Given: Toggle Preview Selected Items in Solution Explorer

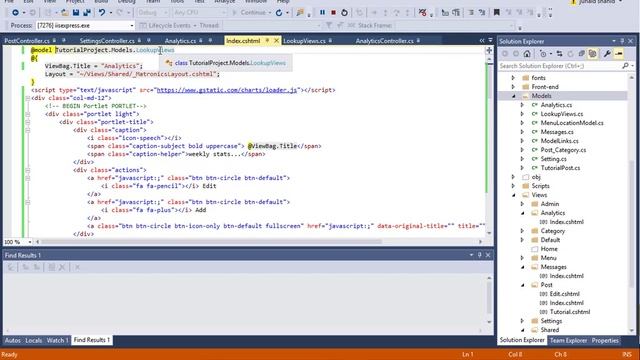Looking at the screenshot, I should (619, 54).
